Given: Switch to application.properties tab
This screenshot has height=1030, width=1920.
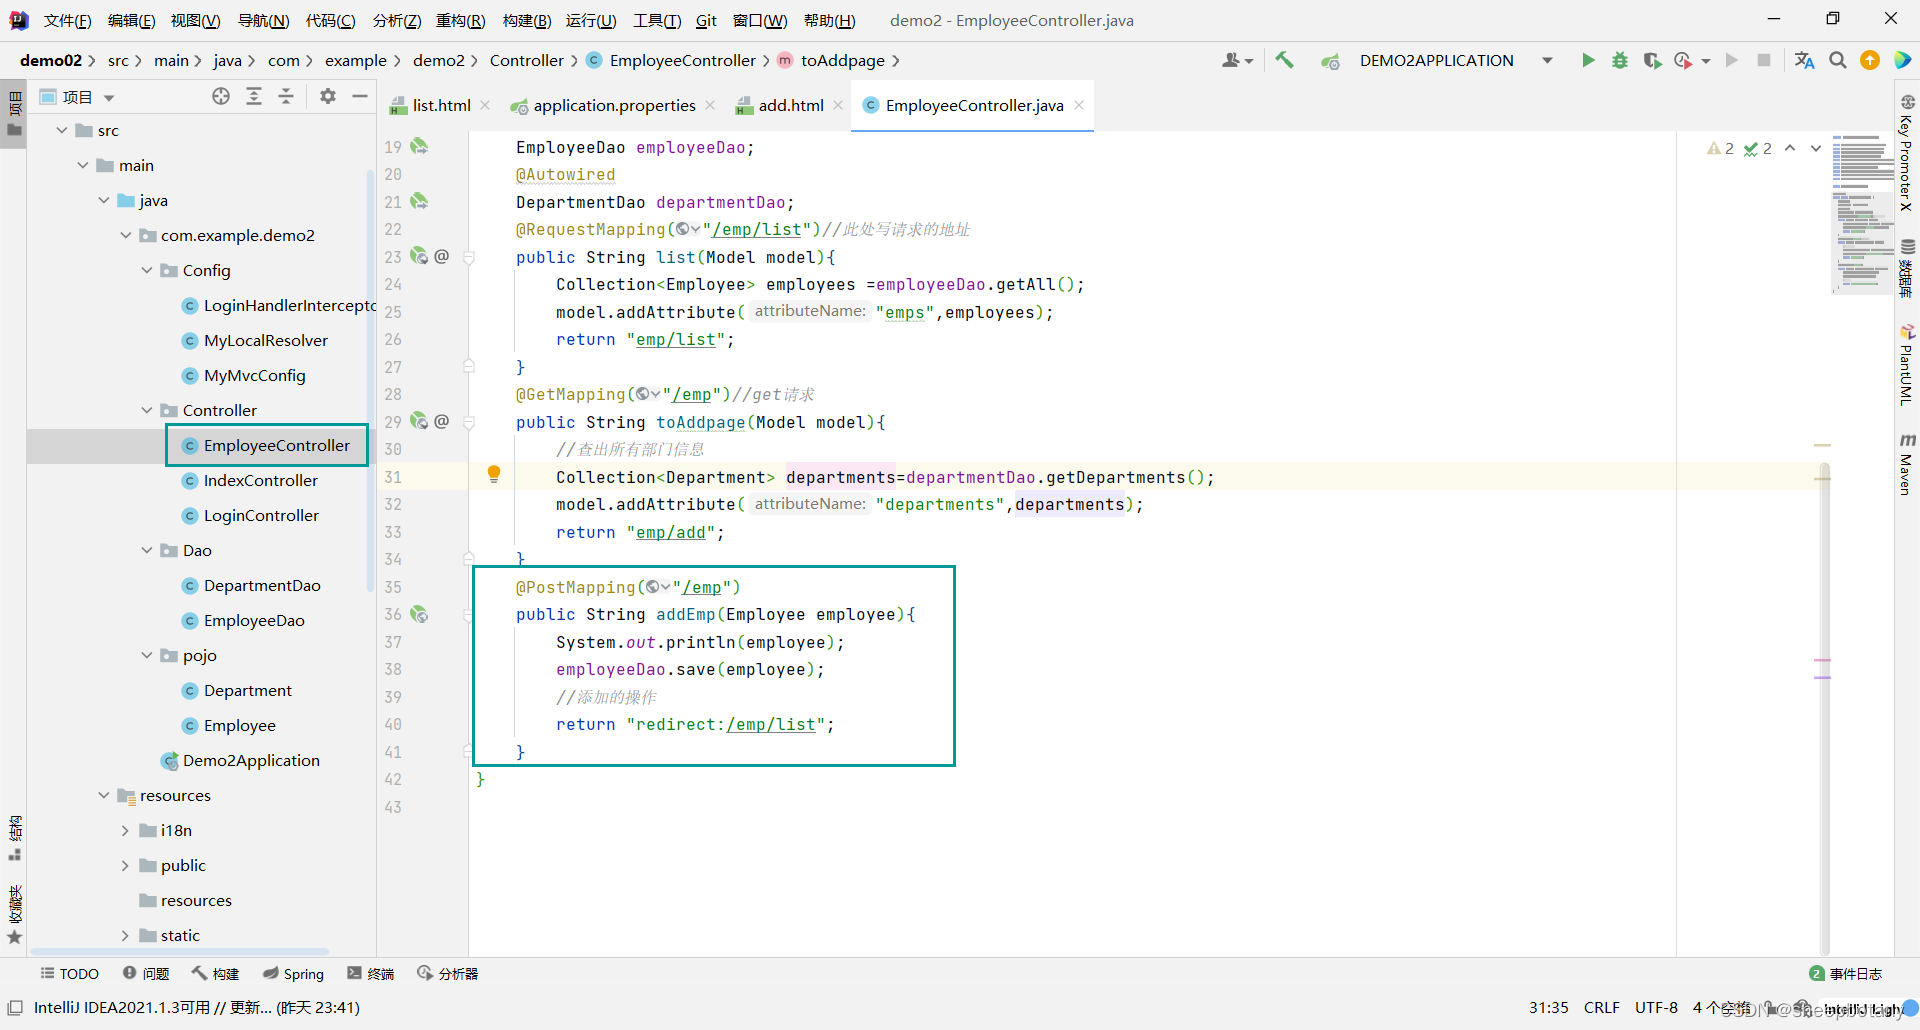Looking at the screenshot, I should coord(614,105).
